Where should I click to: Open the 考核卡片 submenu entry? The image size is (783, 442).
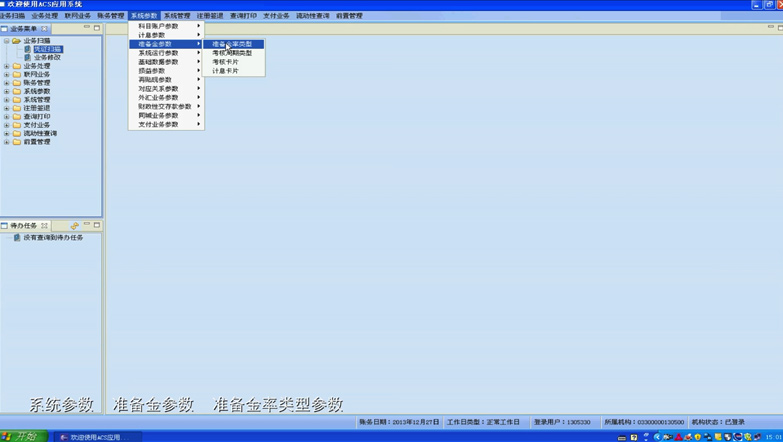226,62
